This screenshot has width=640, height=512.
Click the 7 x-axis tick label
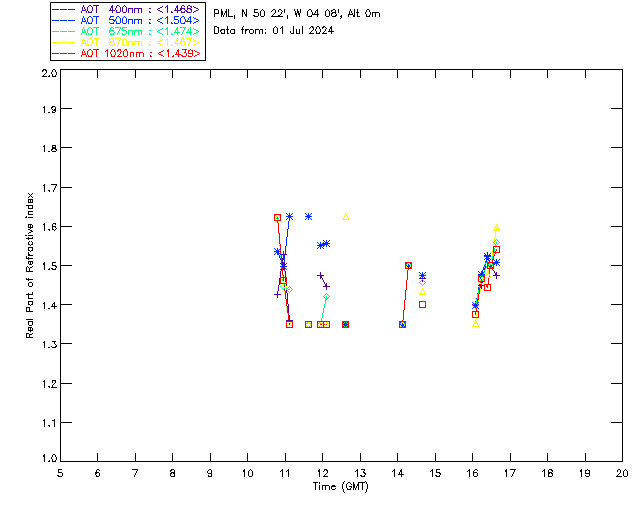[135, 473]
